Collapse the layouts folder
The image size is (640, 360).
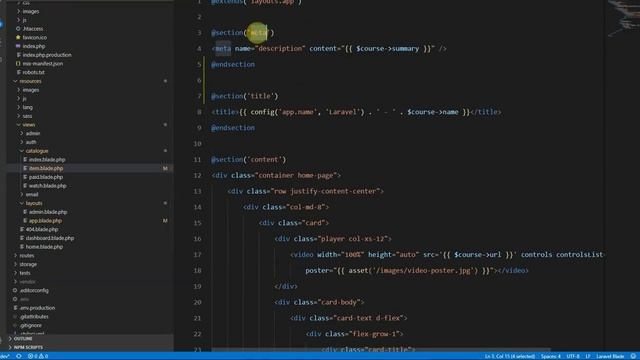[x=34, y=203]
